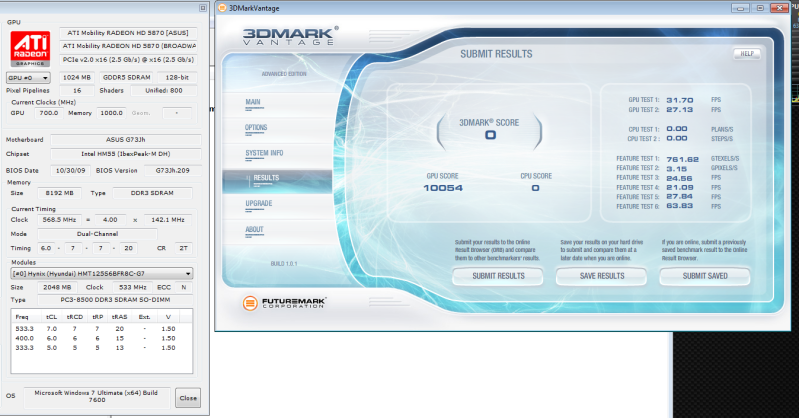
Task: Click the Futuremark Corporation orange logo
Action: click(250, 303)
